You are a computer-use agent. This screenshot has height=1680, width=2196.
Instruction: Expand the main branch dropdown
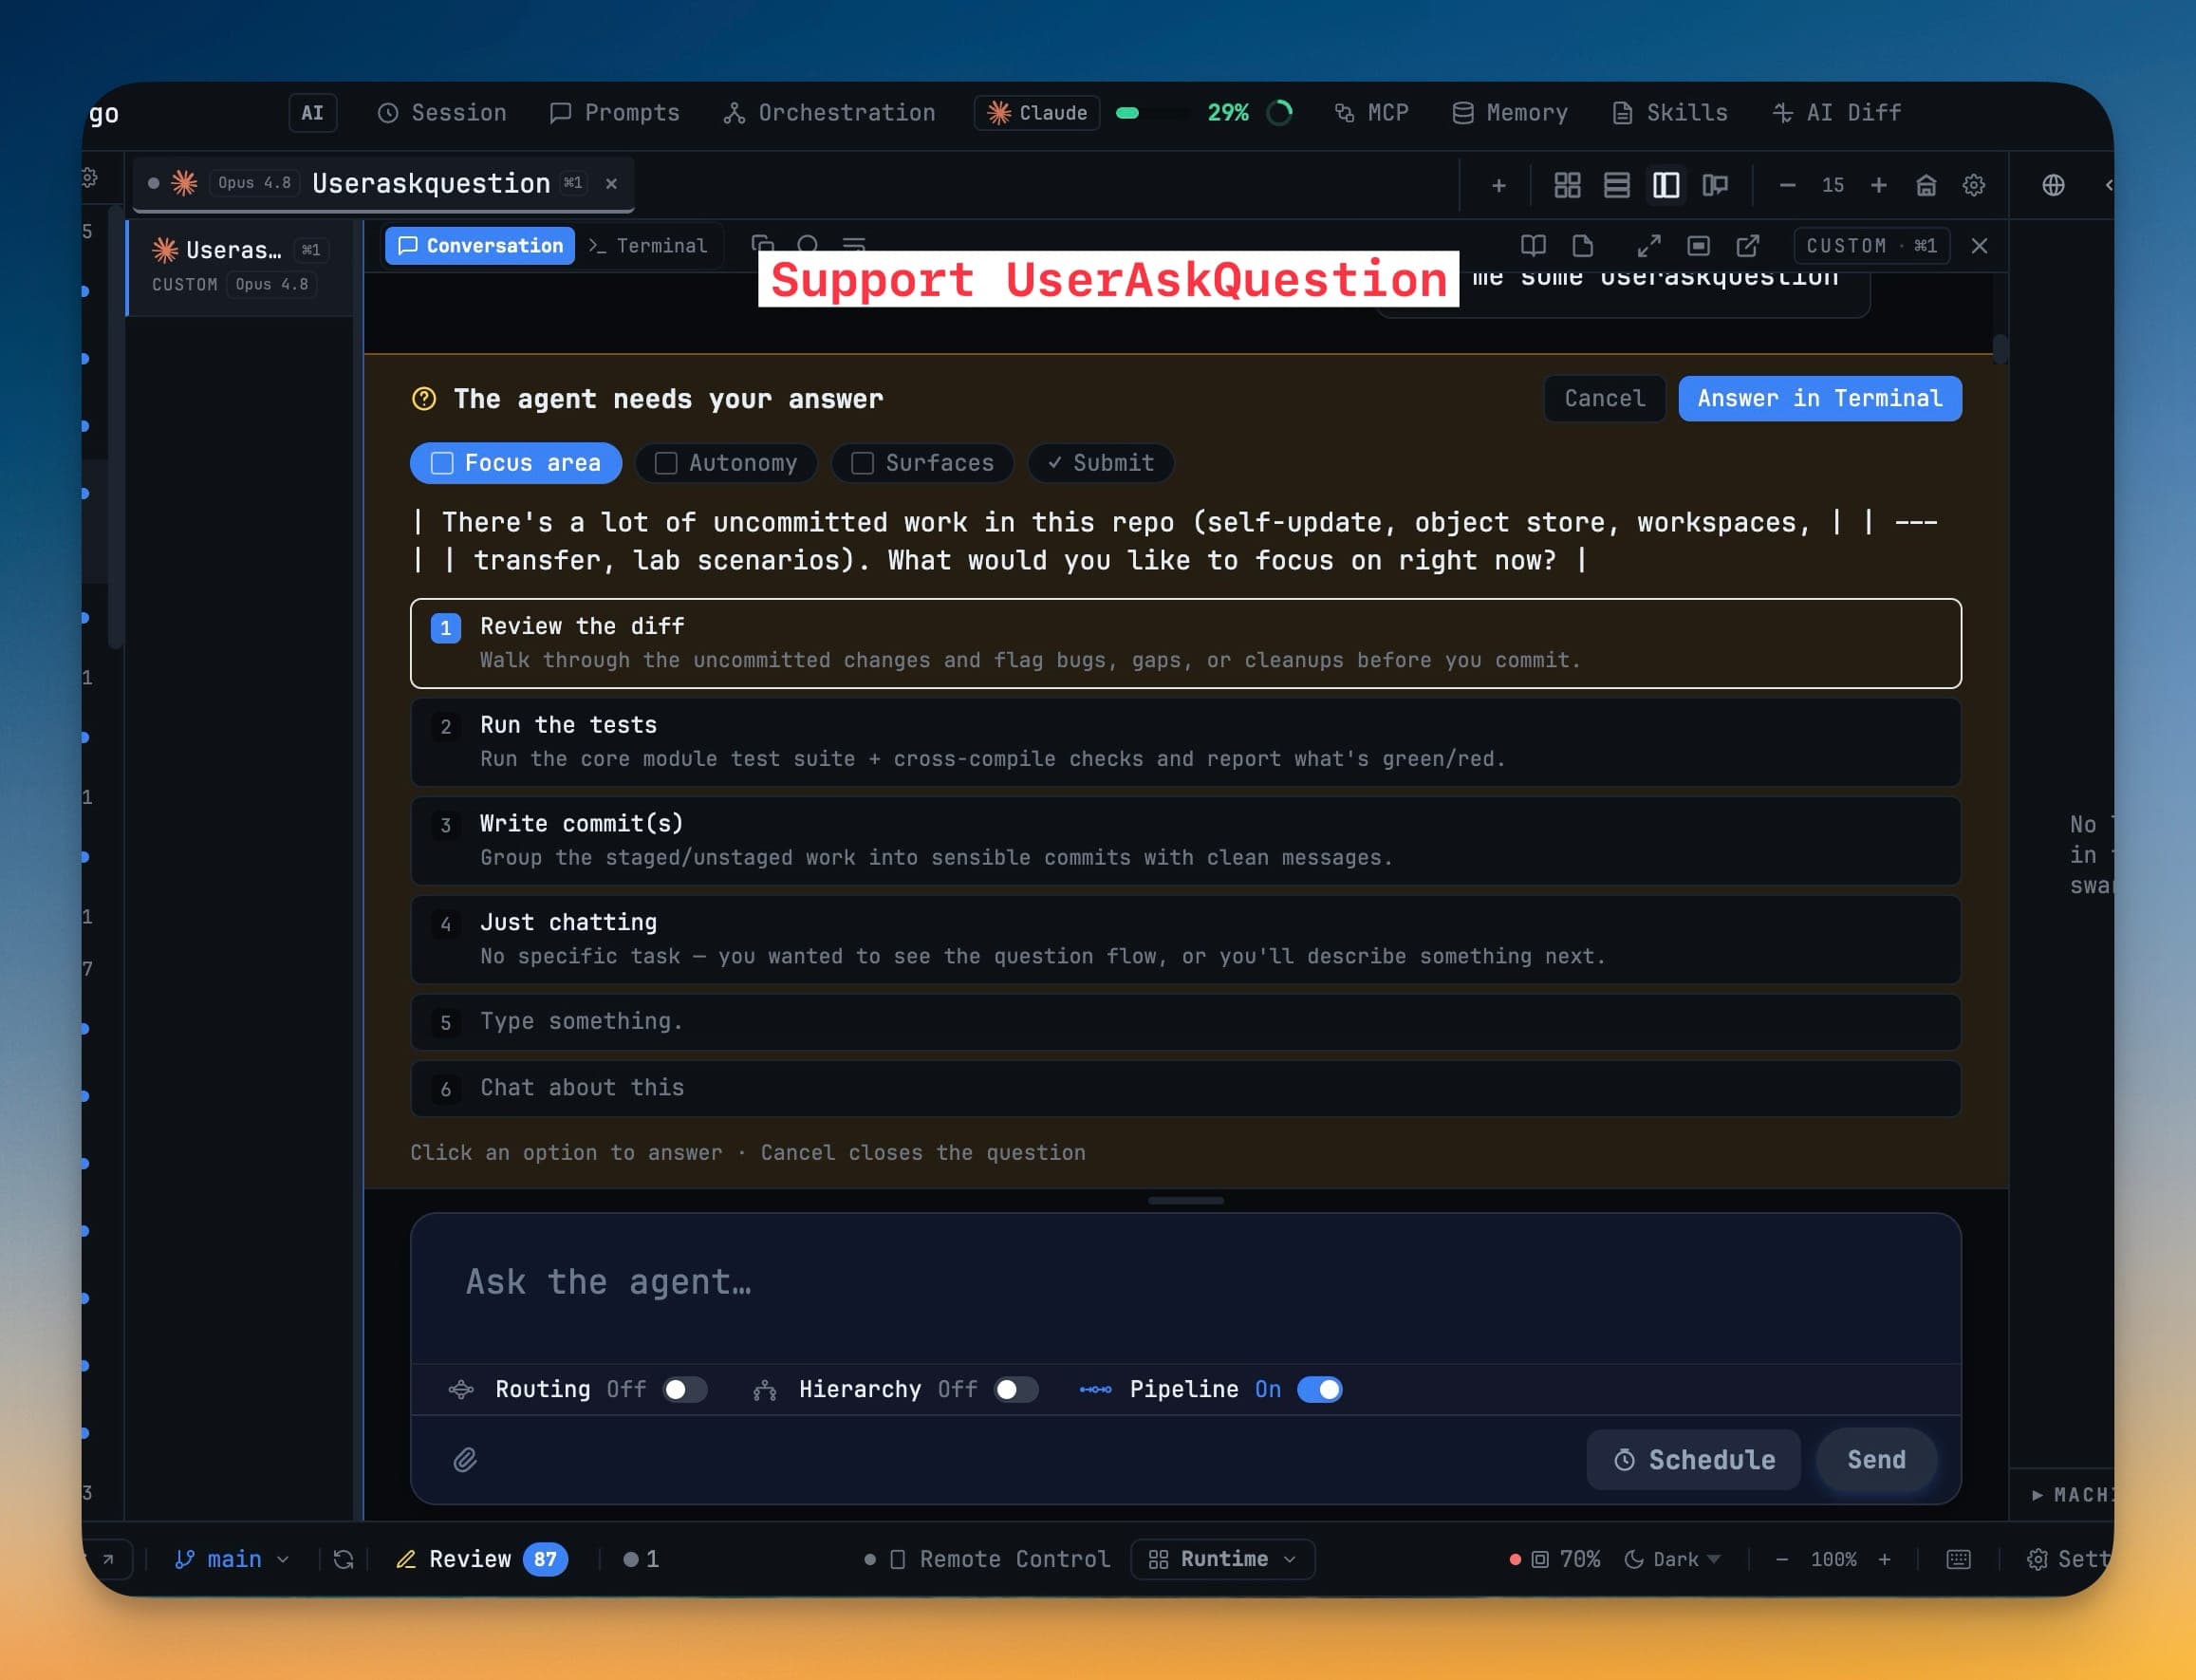click(232, 1559)
